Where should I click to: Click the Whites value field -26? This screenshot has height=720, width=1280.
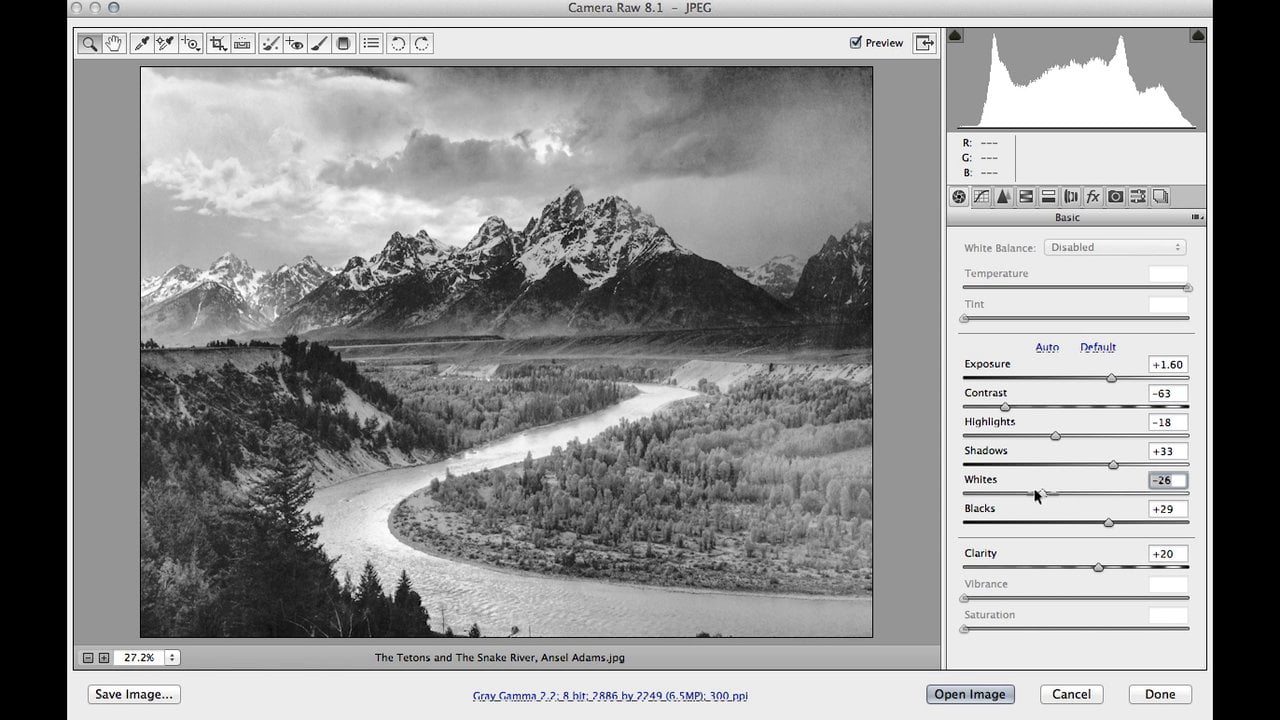tap(1168, 480)
